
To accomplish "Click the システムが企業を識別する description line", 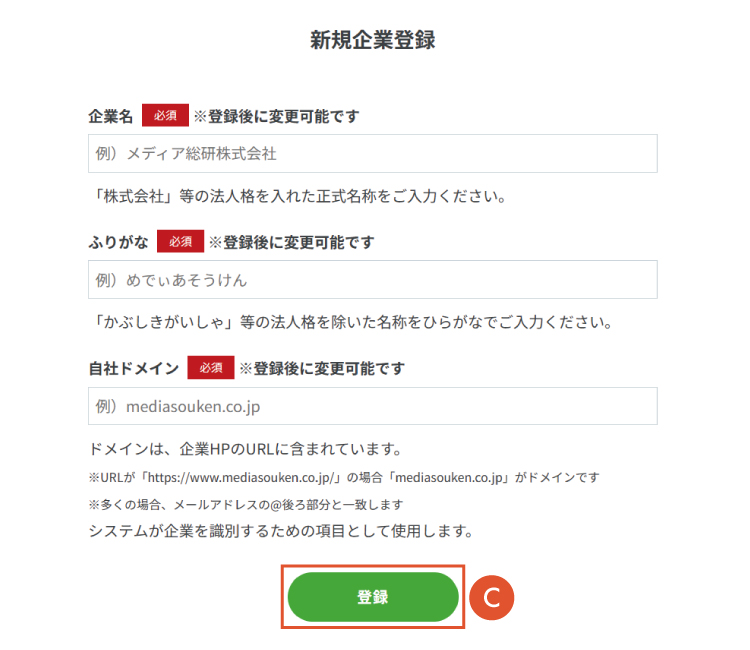I will click(x=280, y=530).
